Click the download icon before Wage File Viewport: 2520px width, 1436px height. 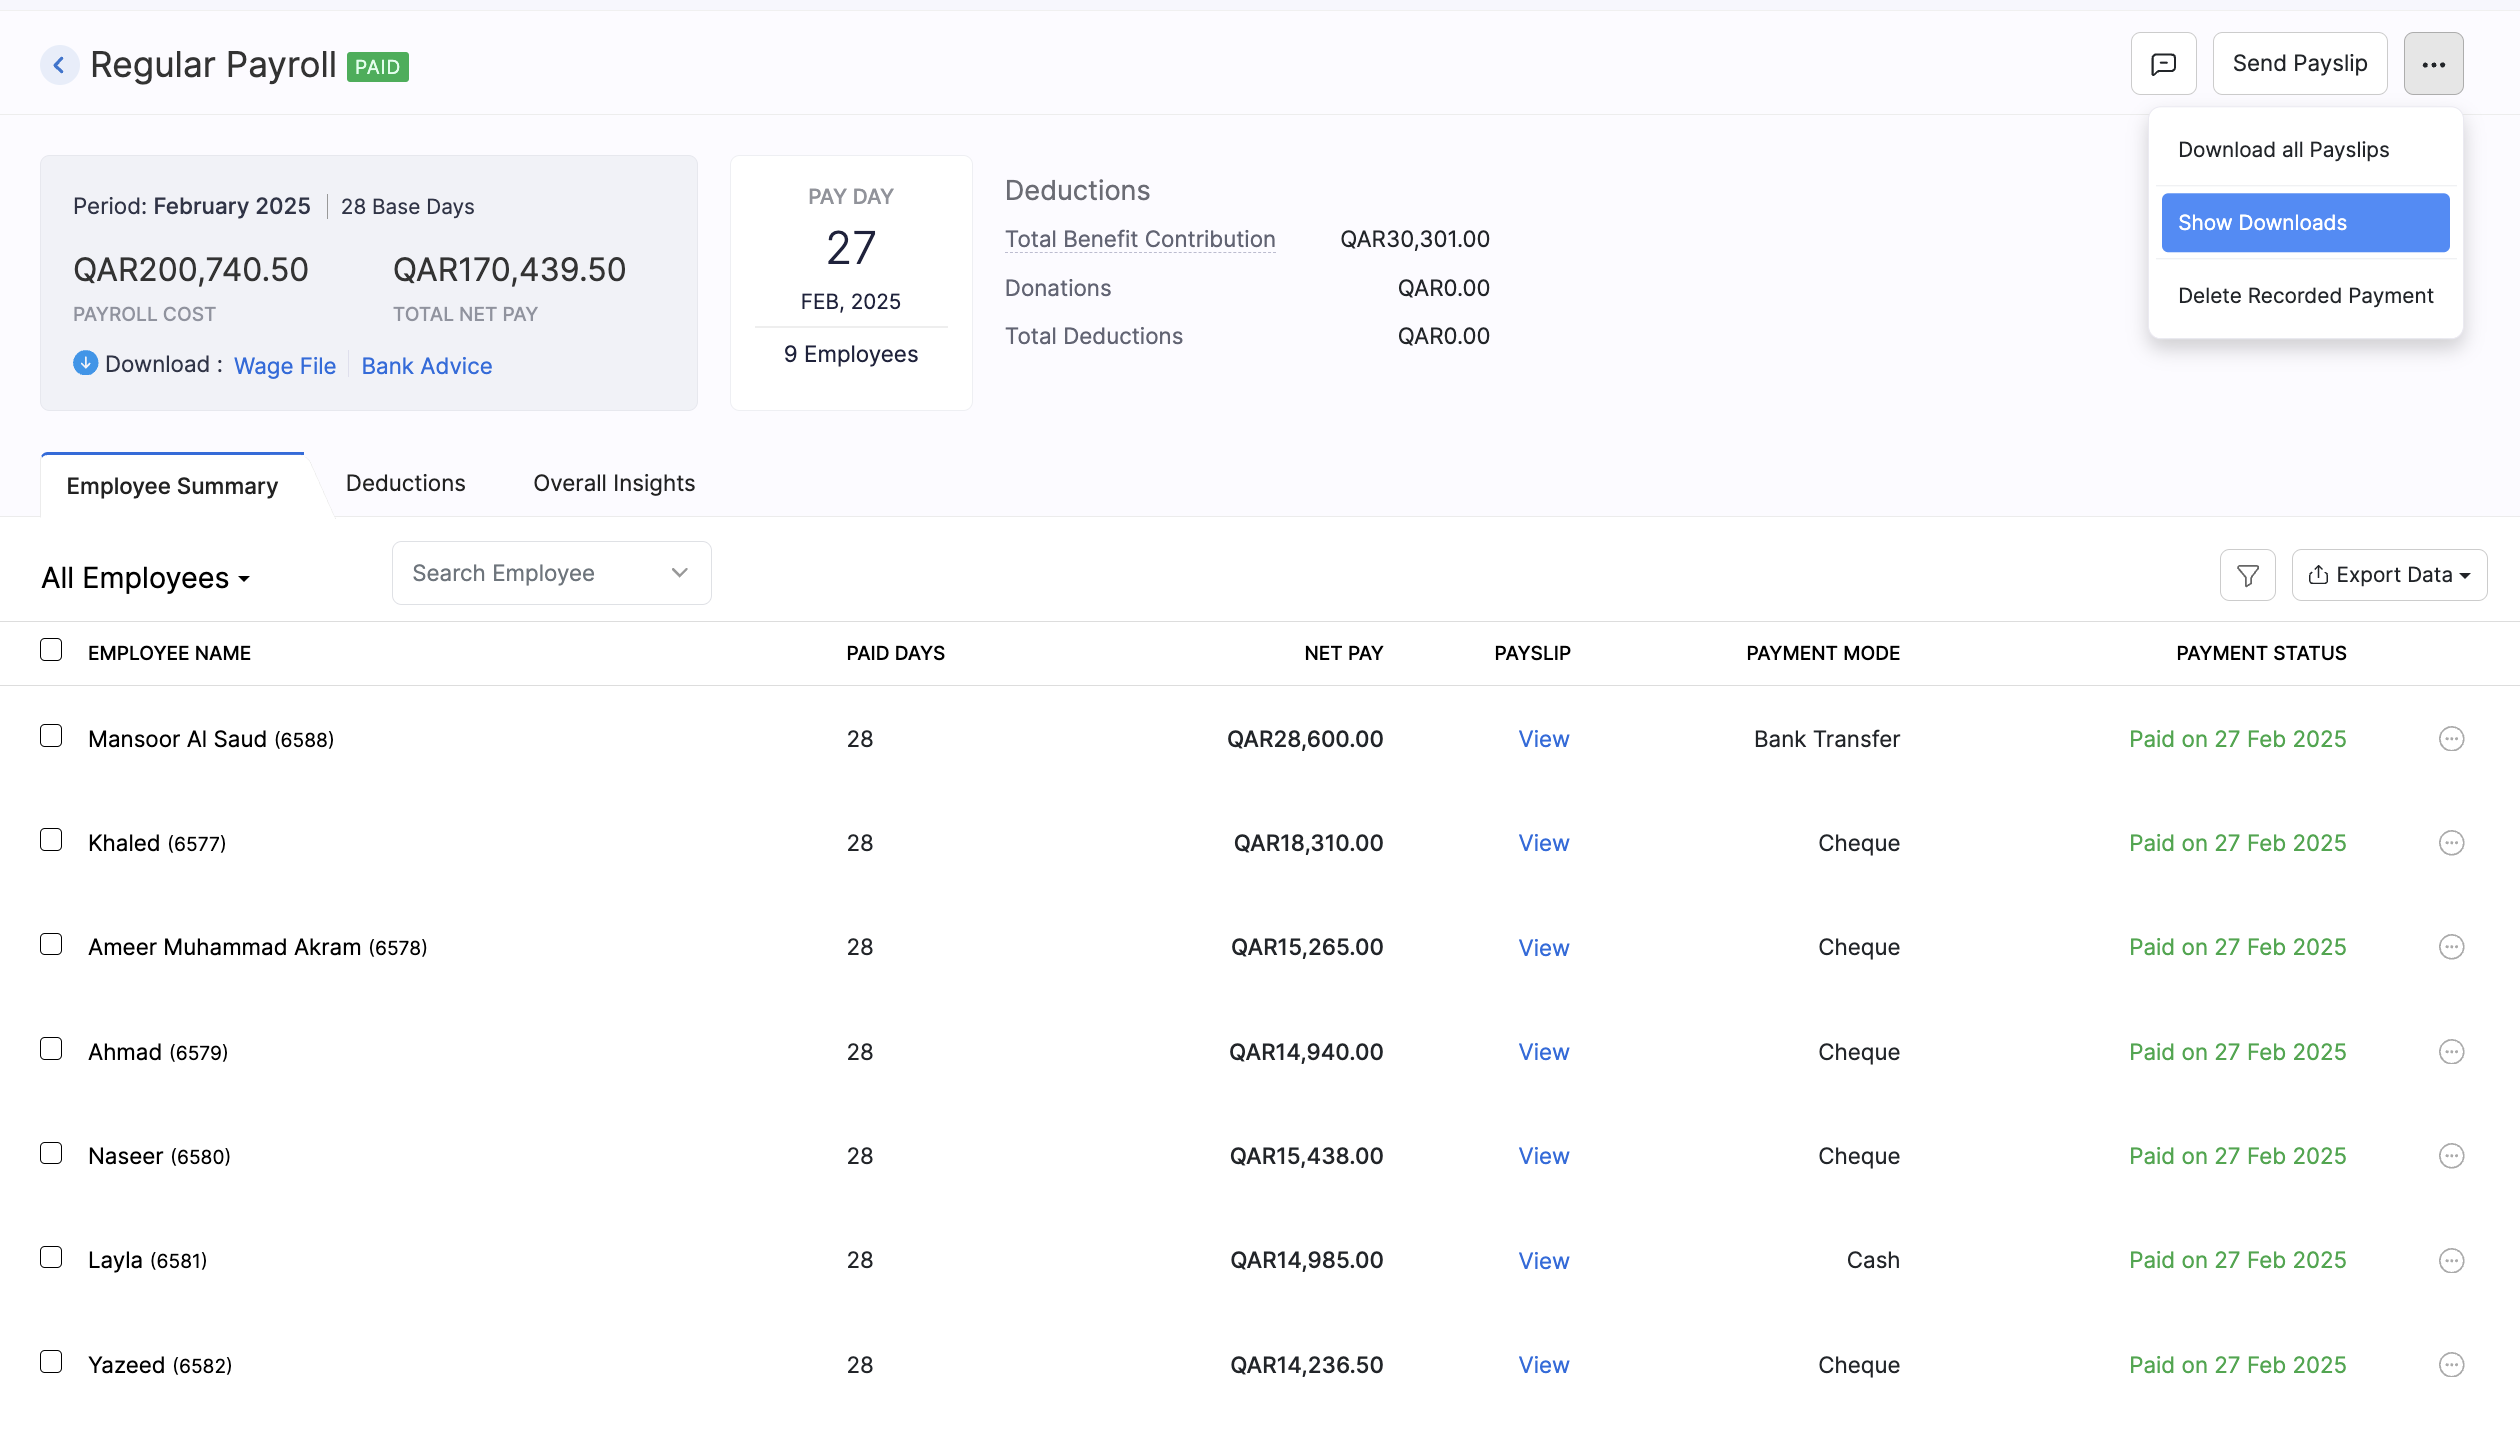tap(86, 363)
